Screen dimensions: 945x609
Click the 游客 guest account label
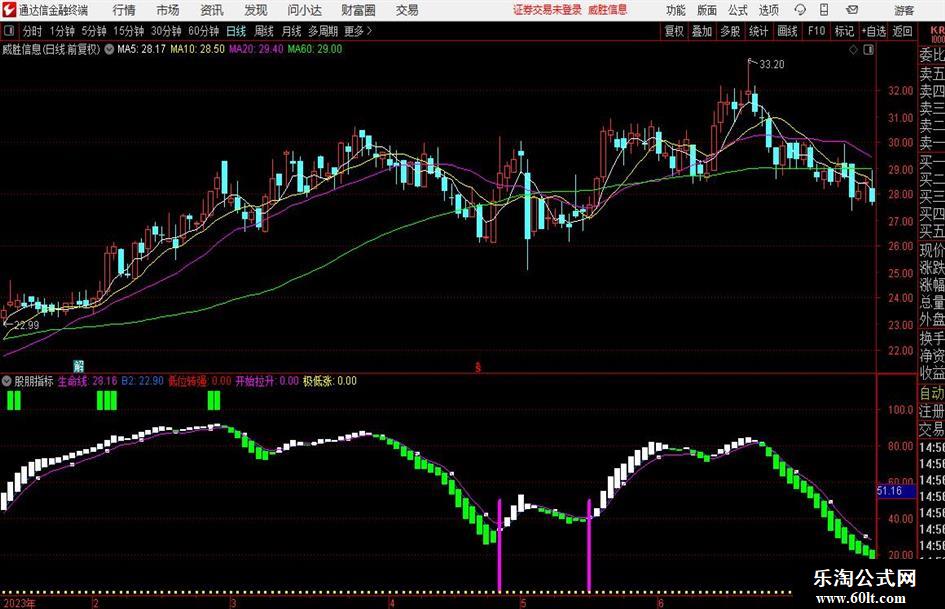tap(904, 10)
